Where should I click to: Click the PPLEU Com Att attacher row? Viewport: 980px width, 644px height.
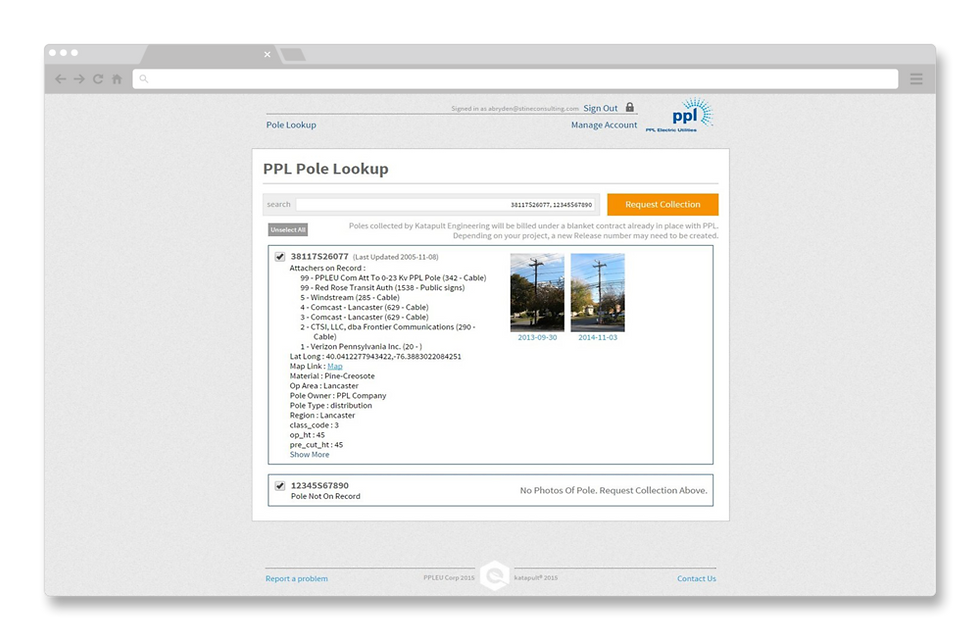392,278
